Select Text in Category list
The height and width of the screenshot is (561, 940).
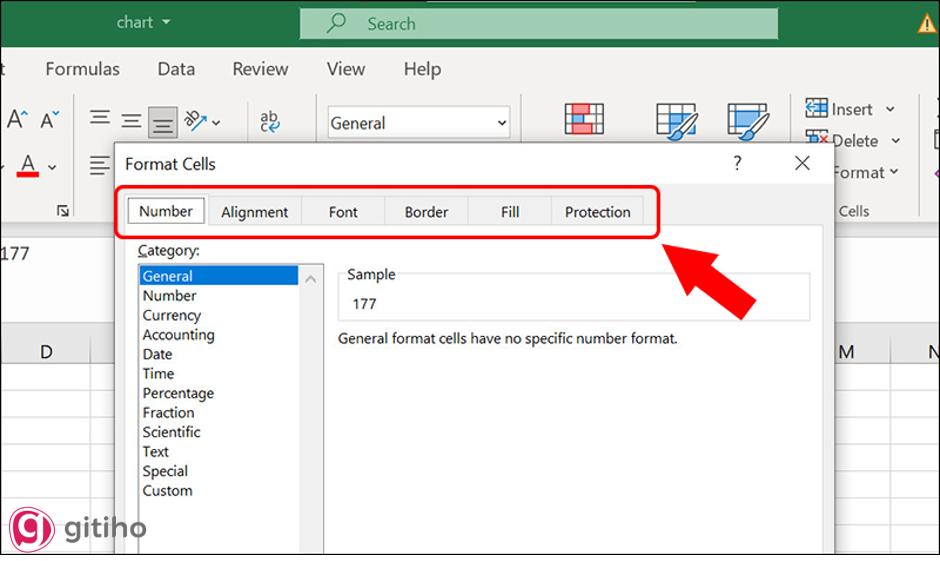tap(219, 451)
